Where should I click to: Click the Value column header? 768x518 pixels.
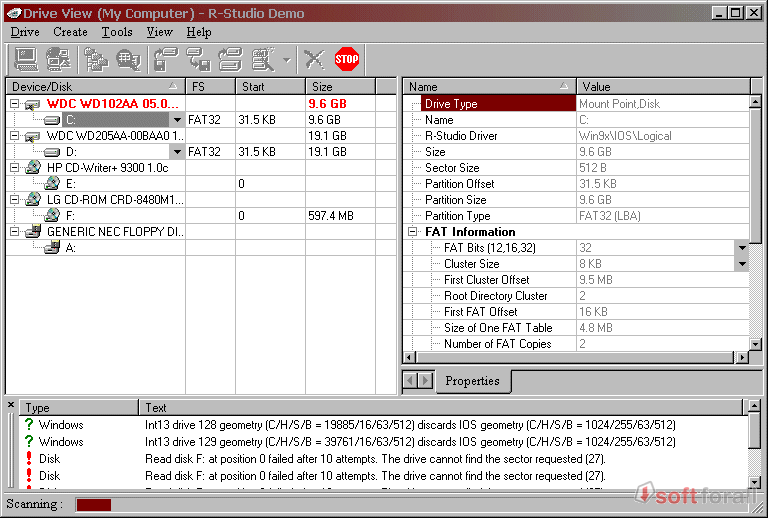coord(663,87)
